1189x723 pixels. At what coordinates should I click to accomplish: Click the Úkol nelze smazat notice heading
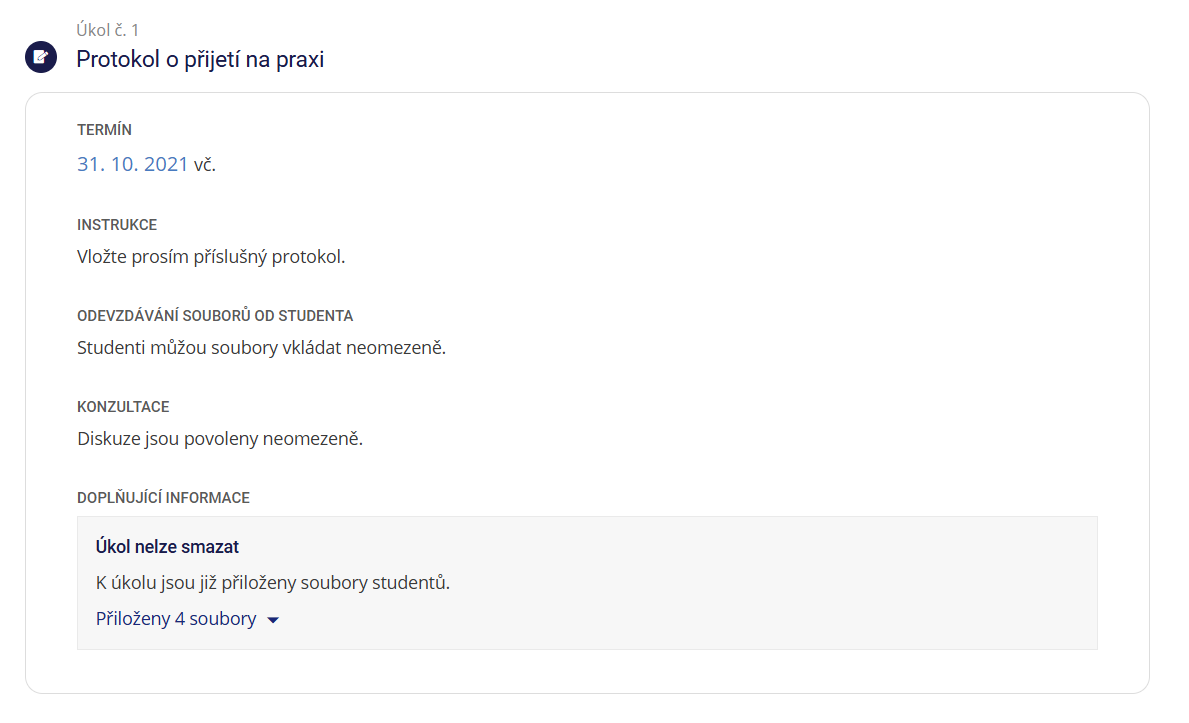pyautogui.click(x=167, y=547)
